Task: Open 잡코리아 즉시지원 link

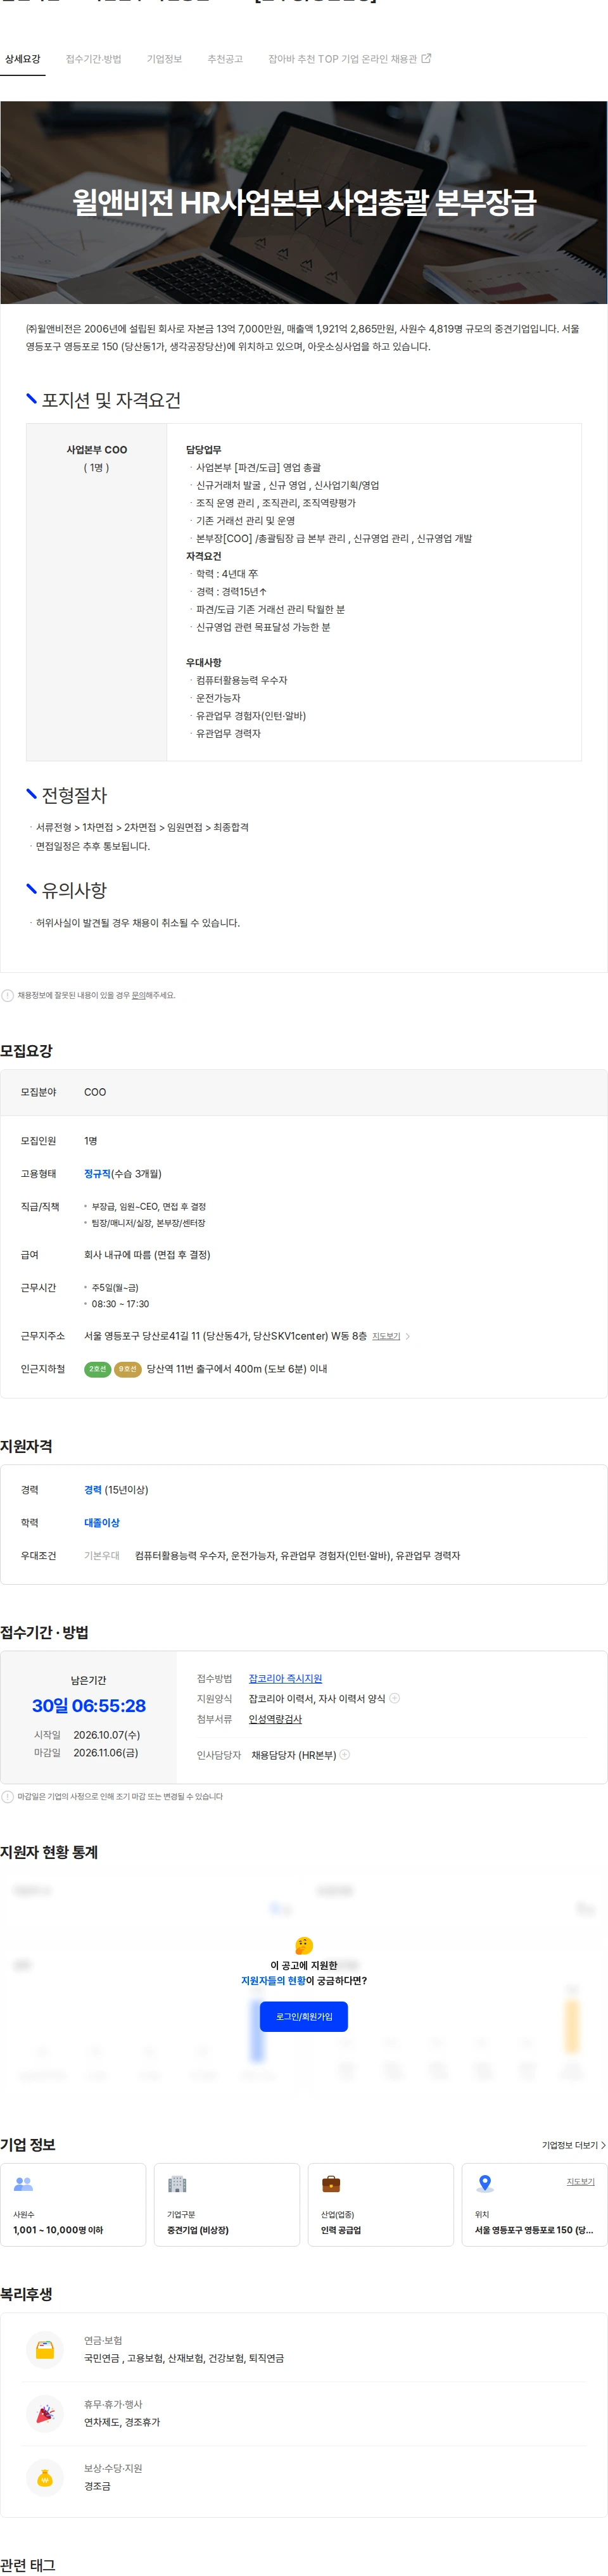Action: point(285,1678)
